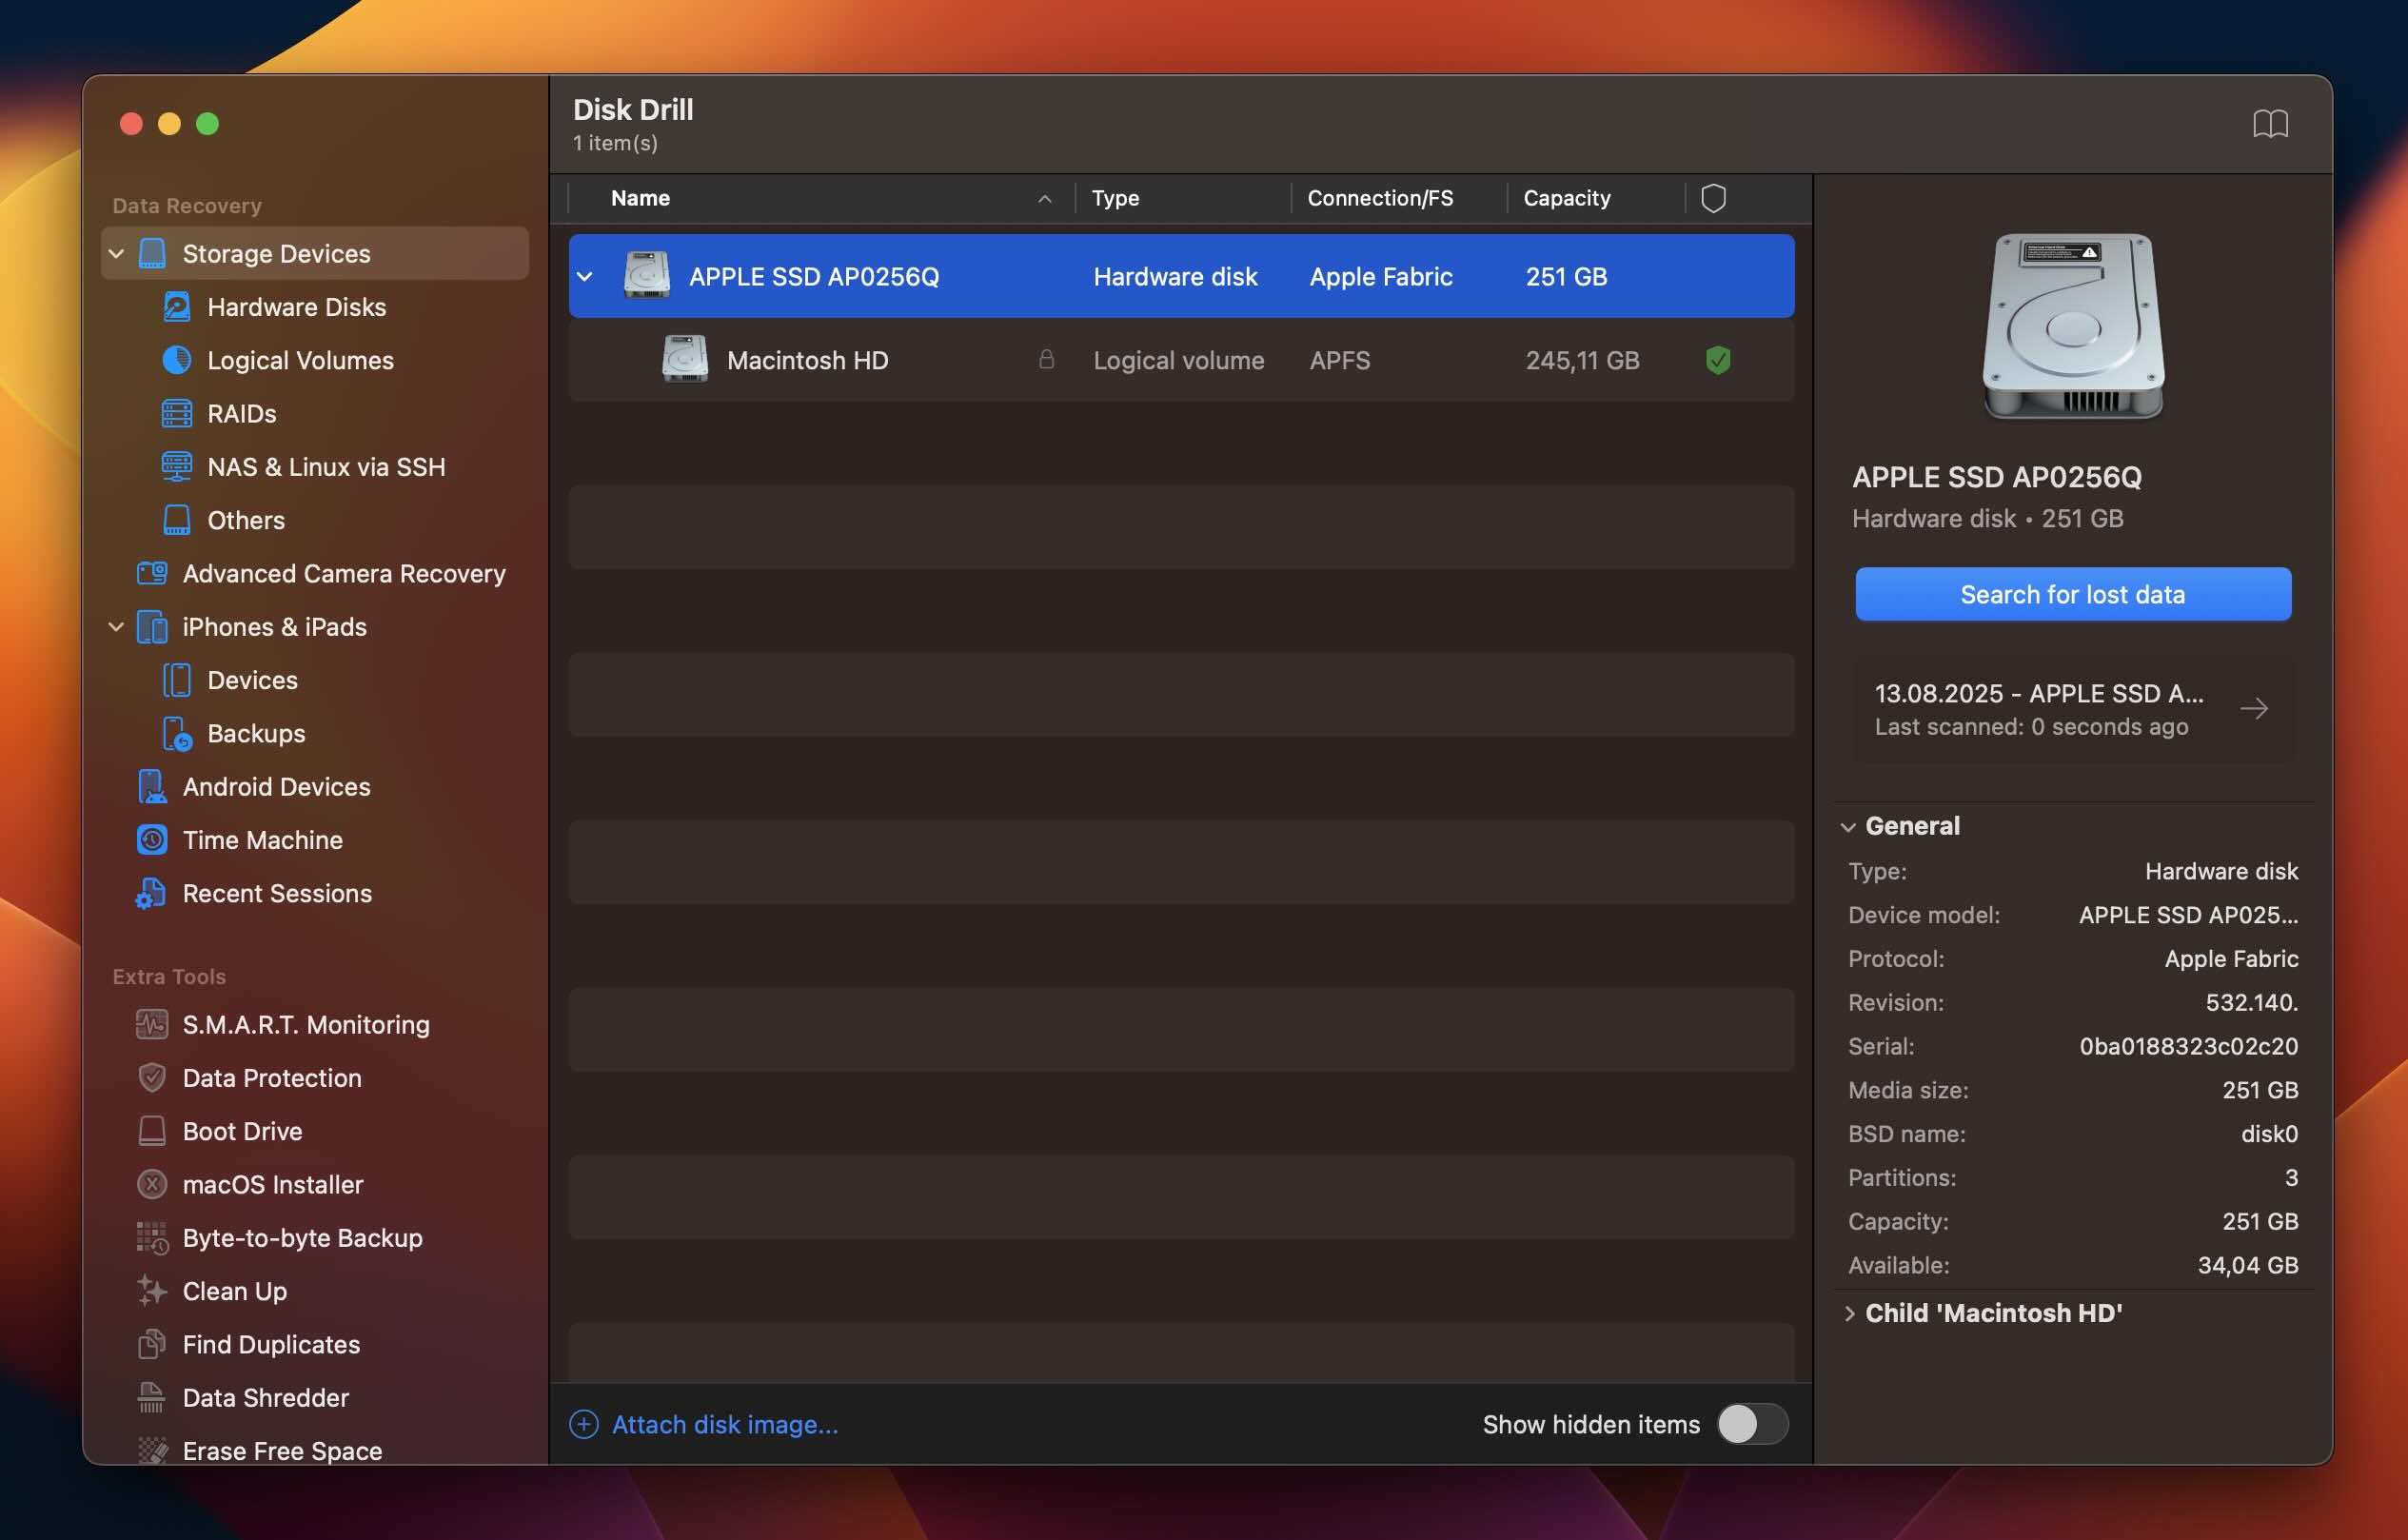Open the help book icon
The height and width of the screenshot is (1540, 2408).
(x=2270, y=124)
